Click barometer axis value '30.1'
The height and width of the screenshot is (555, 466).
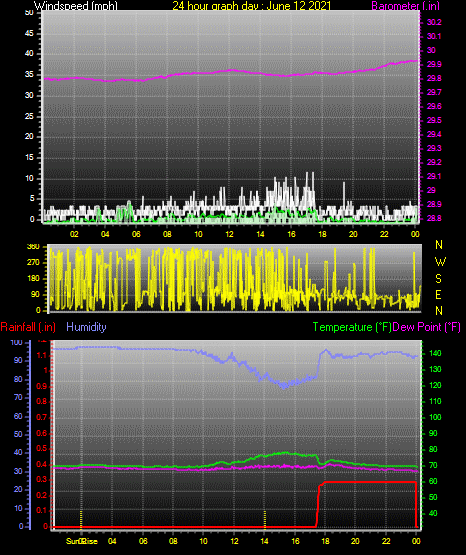pos(434,36)
